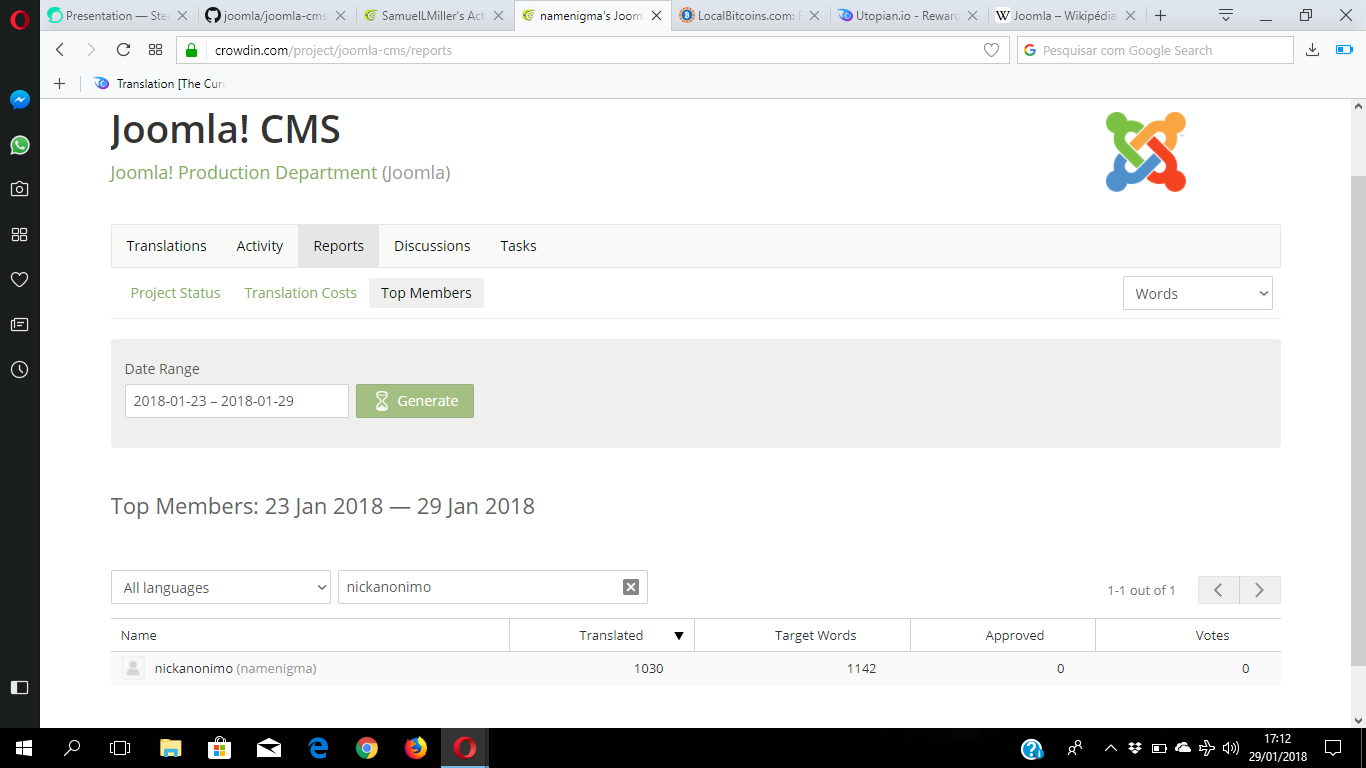Go to next page of results
This screenshot has height=768, width=1366.
tap(1260, 590)
